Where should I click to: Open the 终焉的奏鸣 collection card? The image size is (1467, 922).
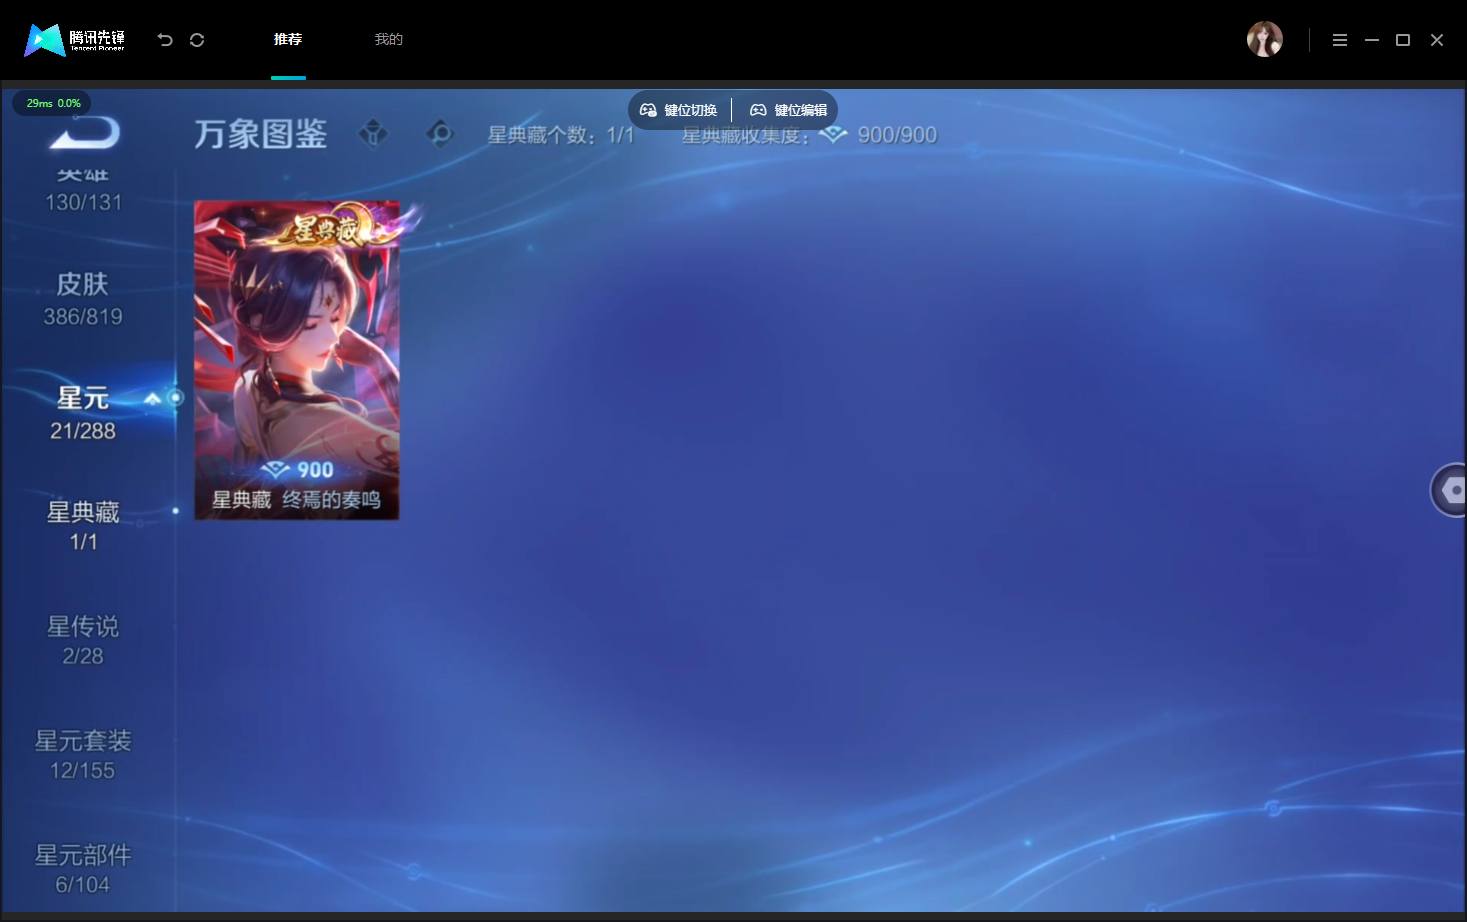[297, 360]
